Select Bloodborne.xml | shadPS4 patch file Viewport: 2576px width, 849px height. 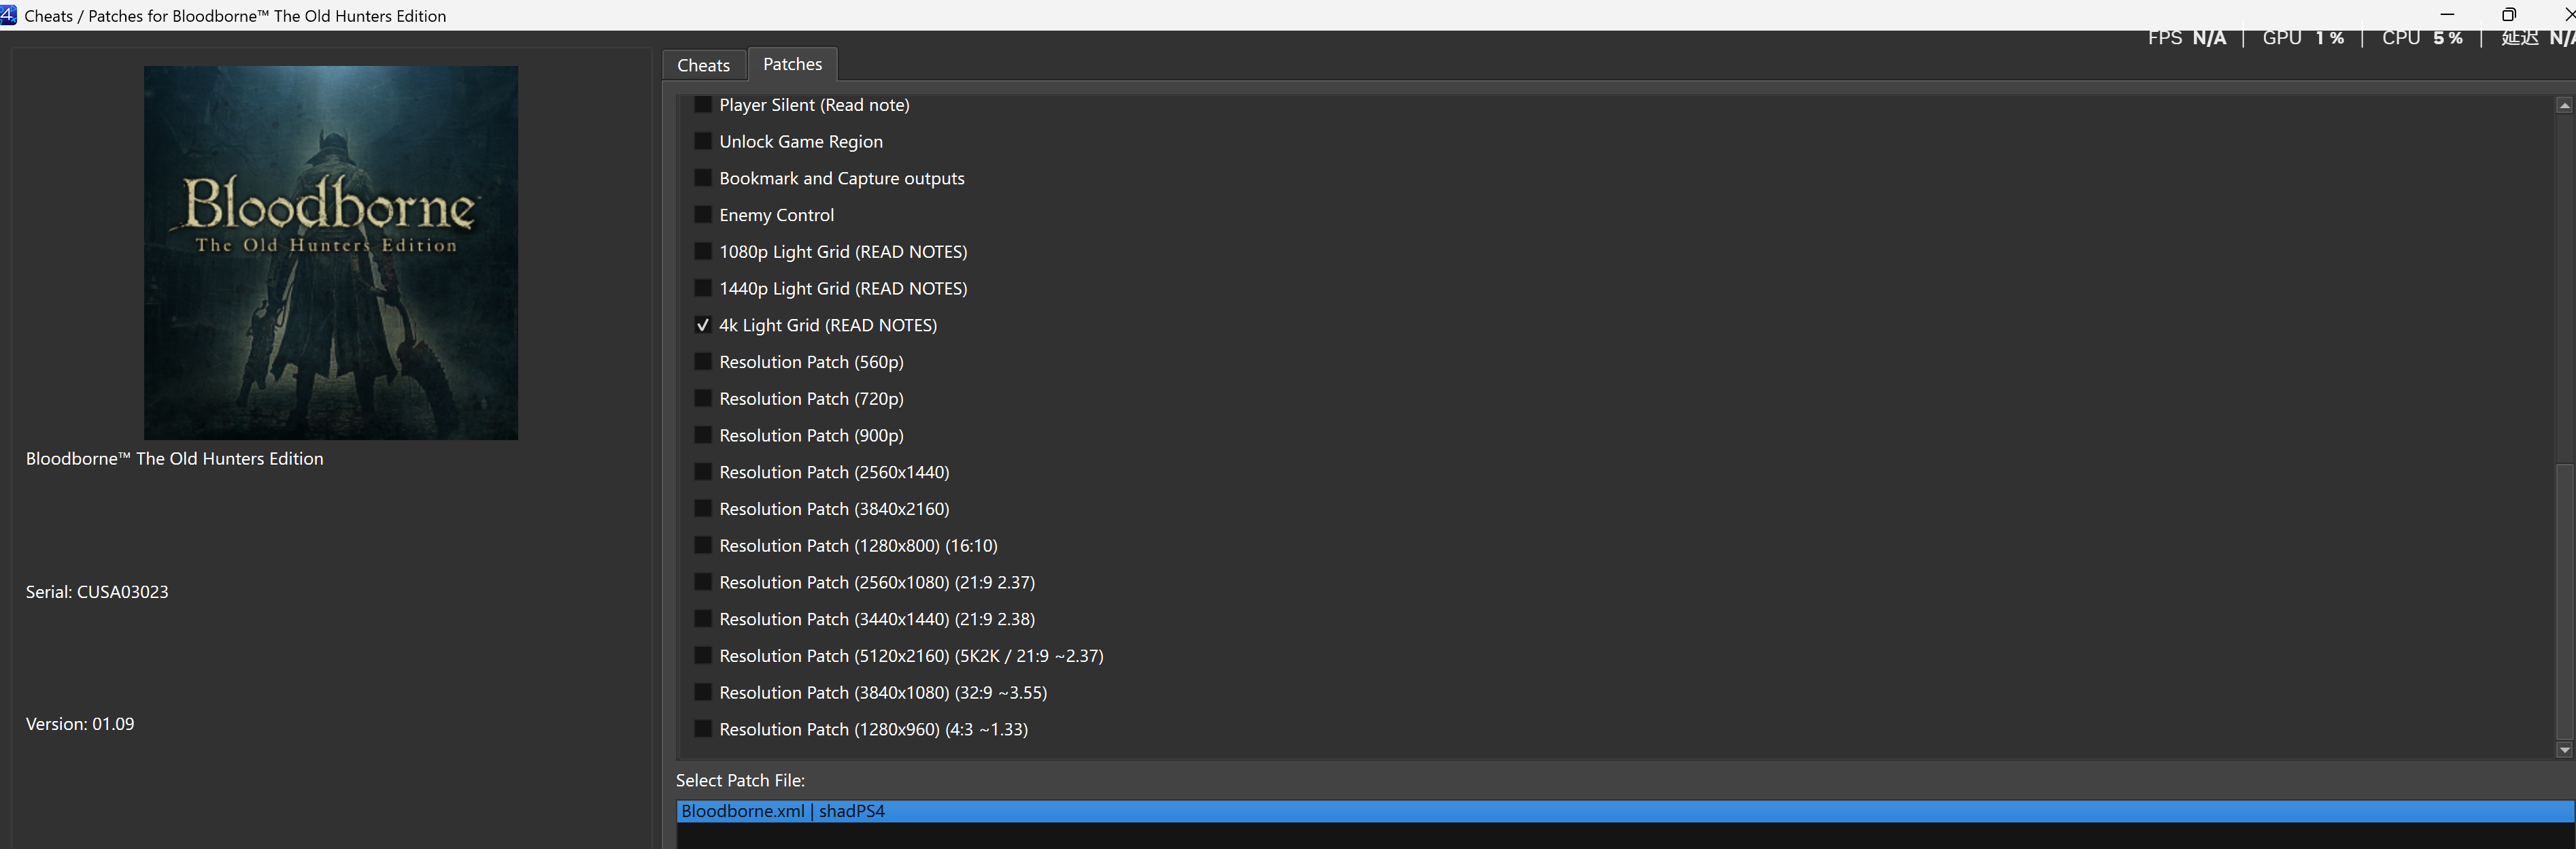(x=783, y=811)
